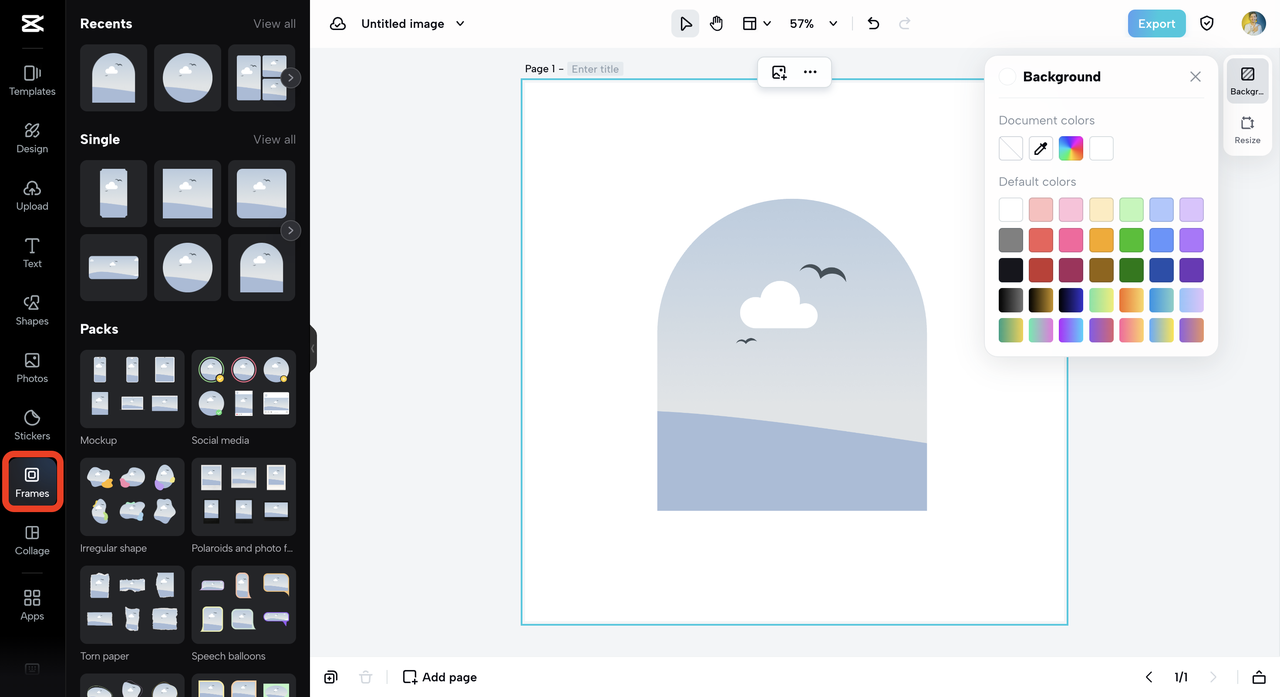Click the delete page trash icon
Viewport: 1280px width, 697px height.
click(366, 677)
